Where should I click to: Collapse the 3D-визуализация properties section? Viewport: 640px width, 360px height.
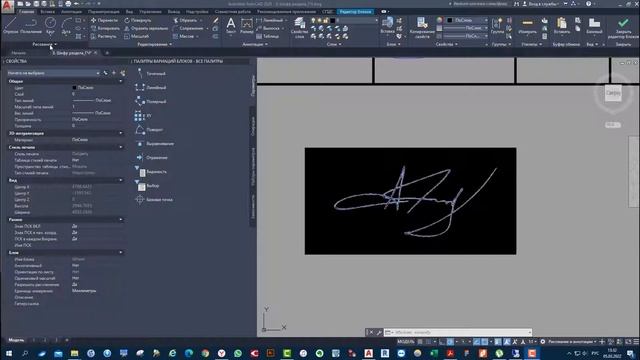pos(120,133)
